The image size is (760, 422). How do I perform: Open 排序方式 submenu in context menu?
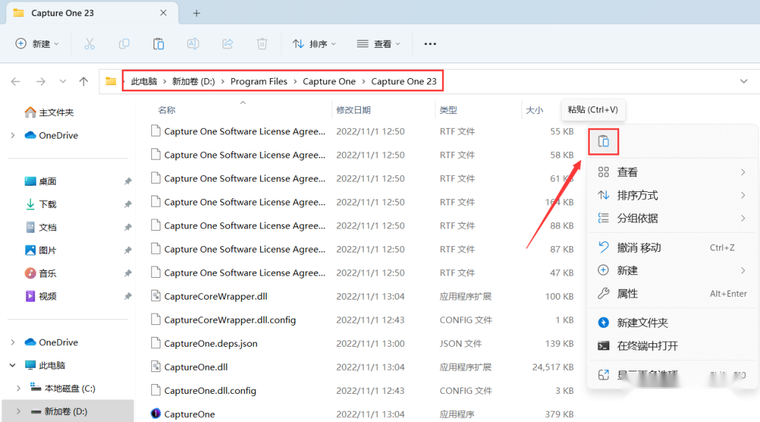(x=672, y=195)
